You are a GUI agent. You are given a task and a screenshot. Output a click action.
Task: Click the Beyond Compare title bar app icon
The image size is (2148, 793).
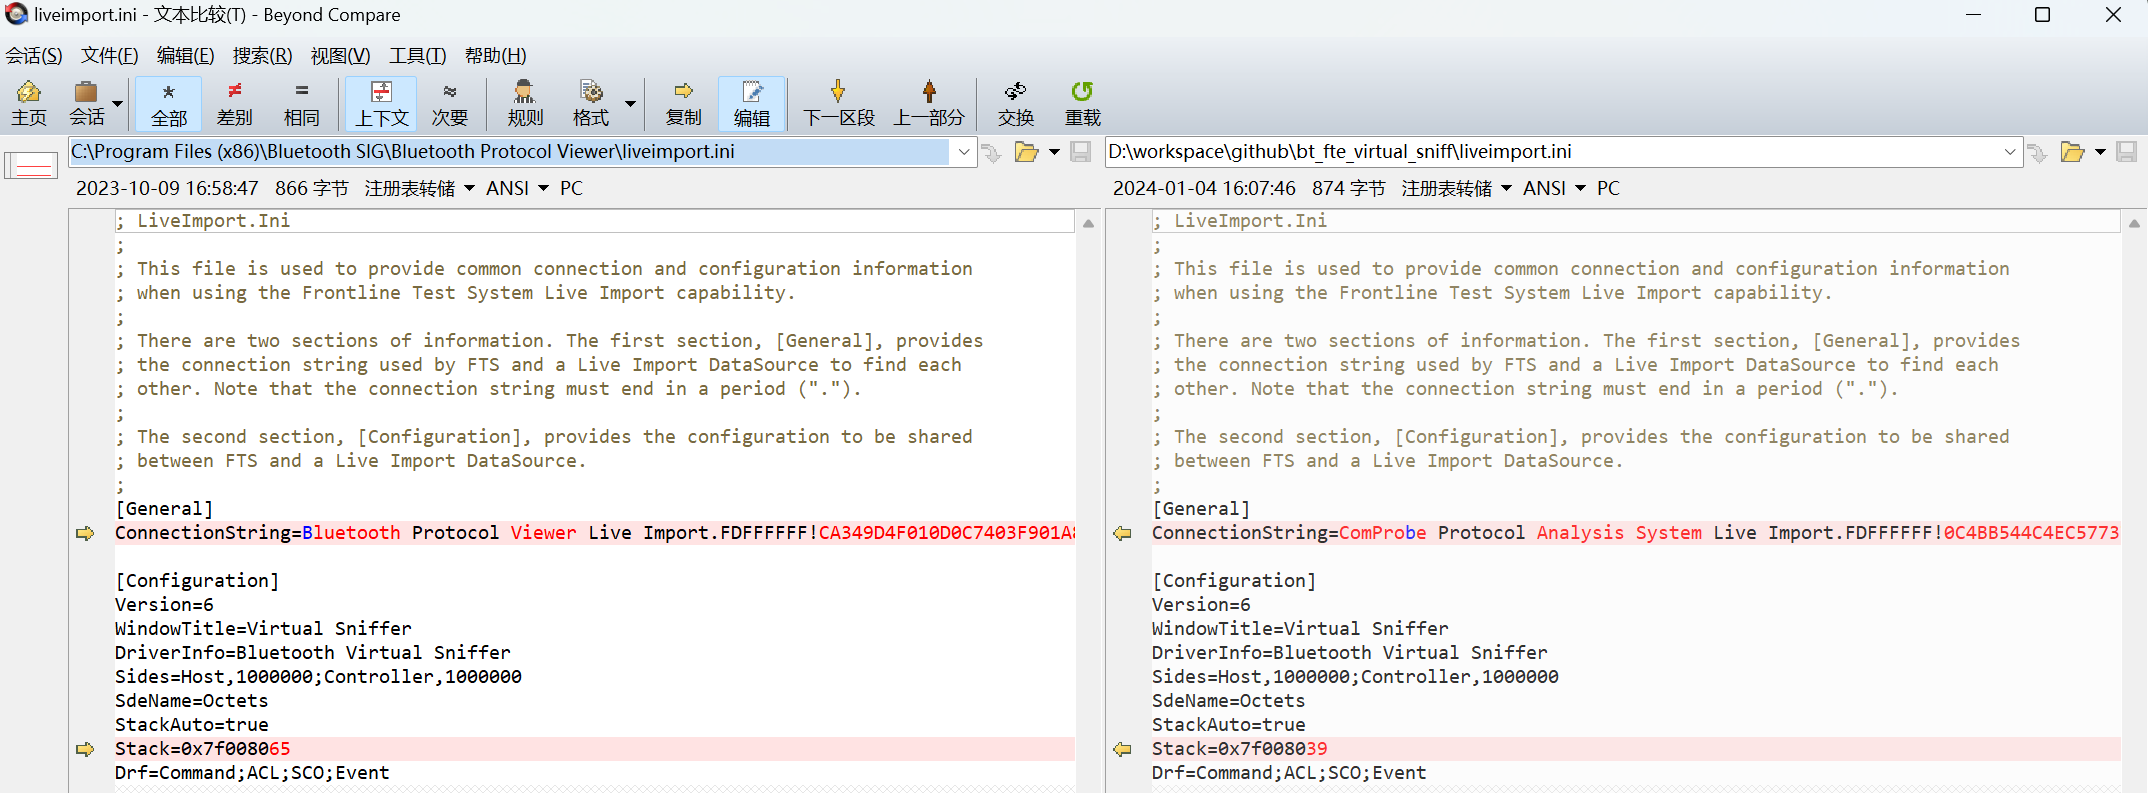[x=16, y=14]
